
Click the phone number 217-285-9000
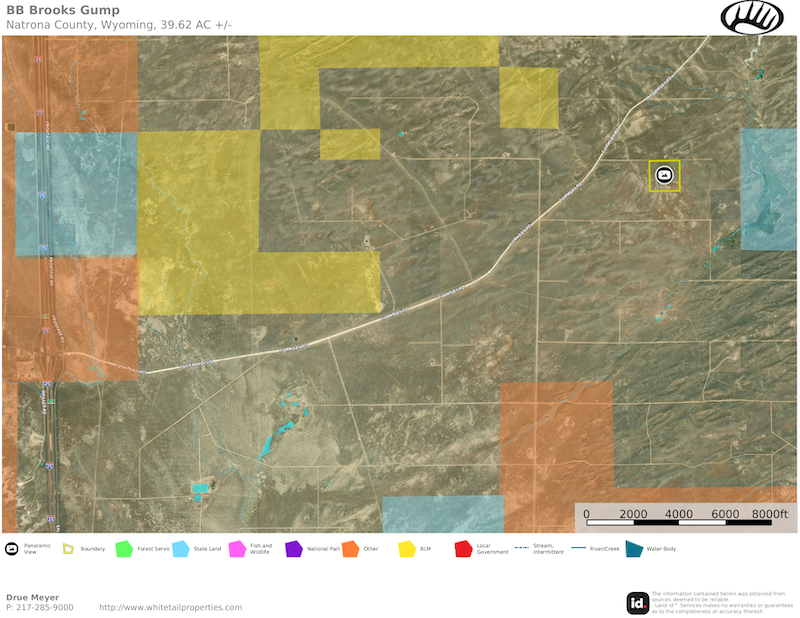click(x=43, y=607)
